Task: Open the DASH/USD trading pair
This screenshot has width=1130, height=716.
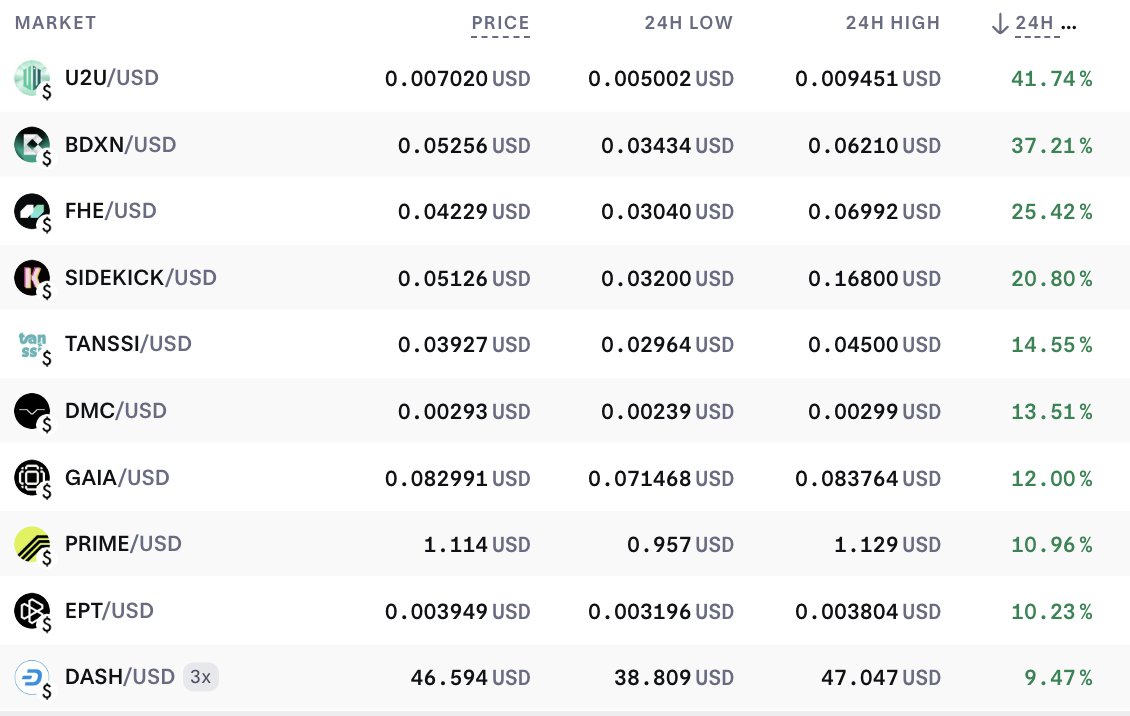Action: click(120, 677)
